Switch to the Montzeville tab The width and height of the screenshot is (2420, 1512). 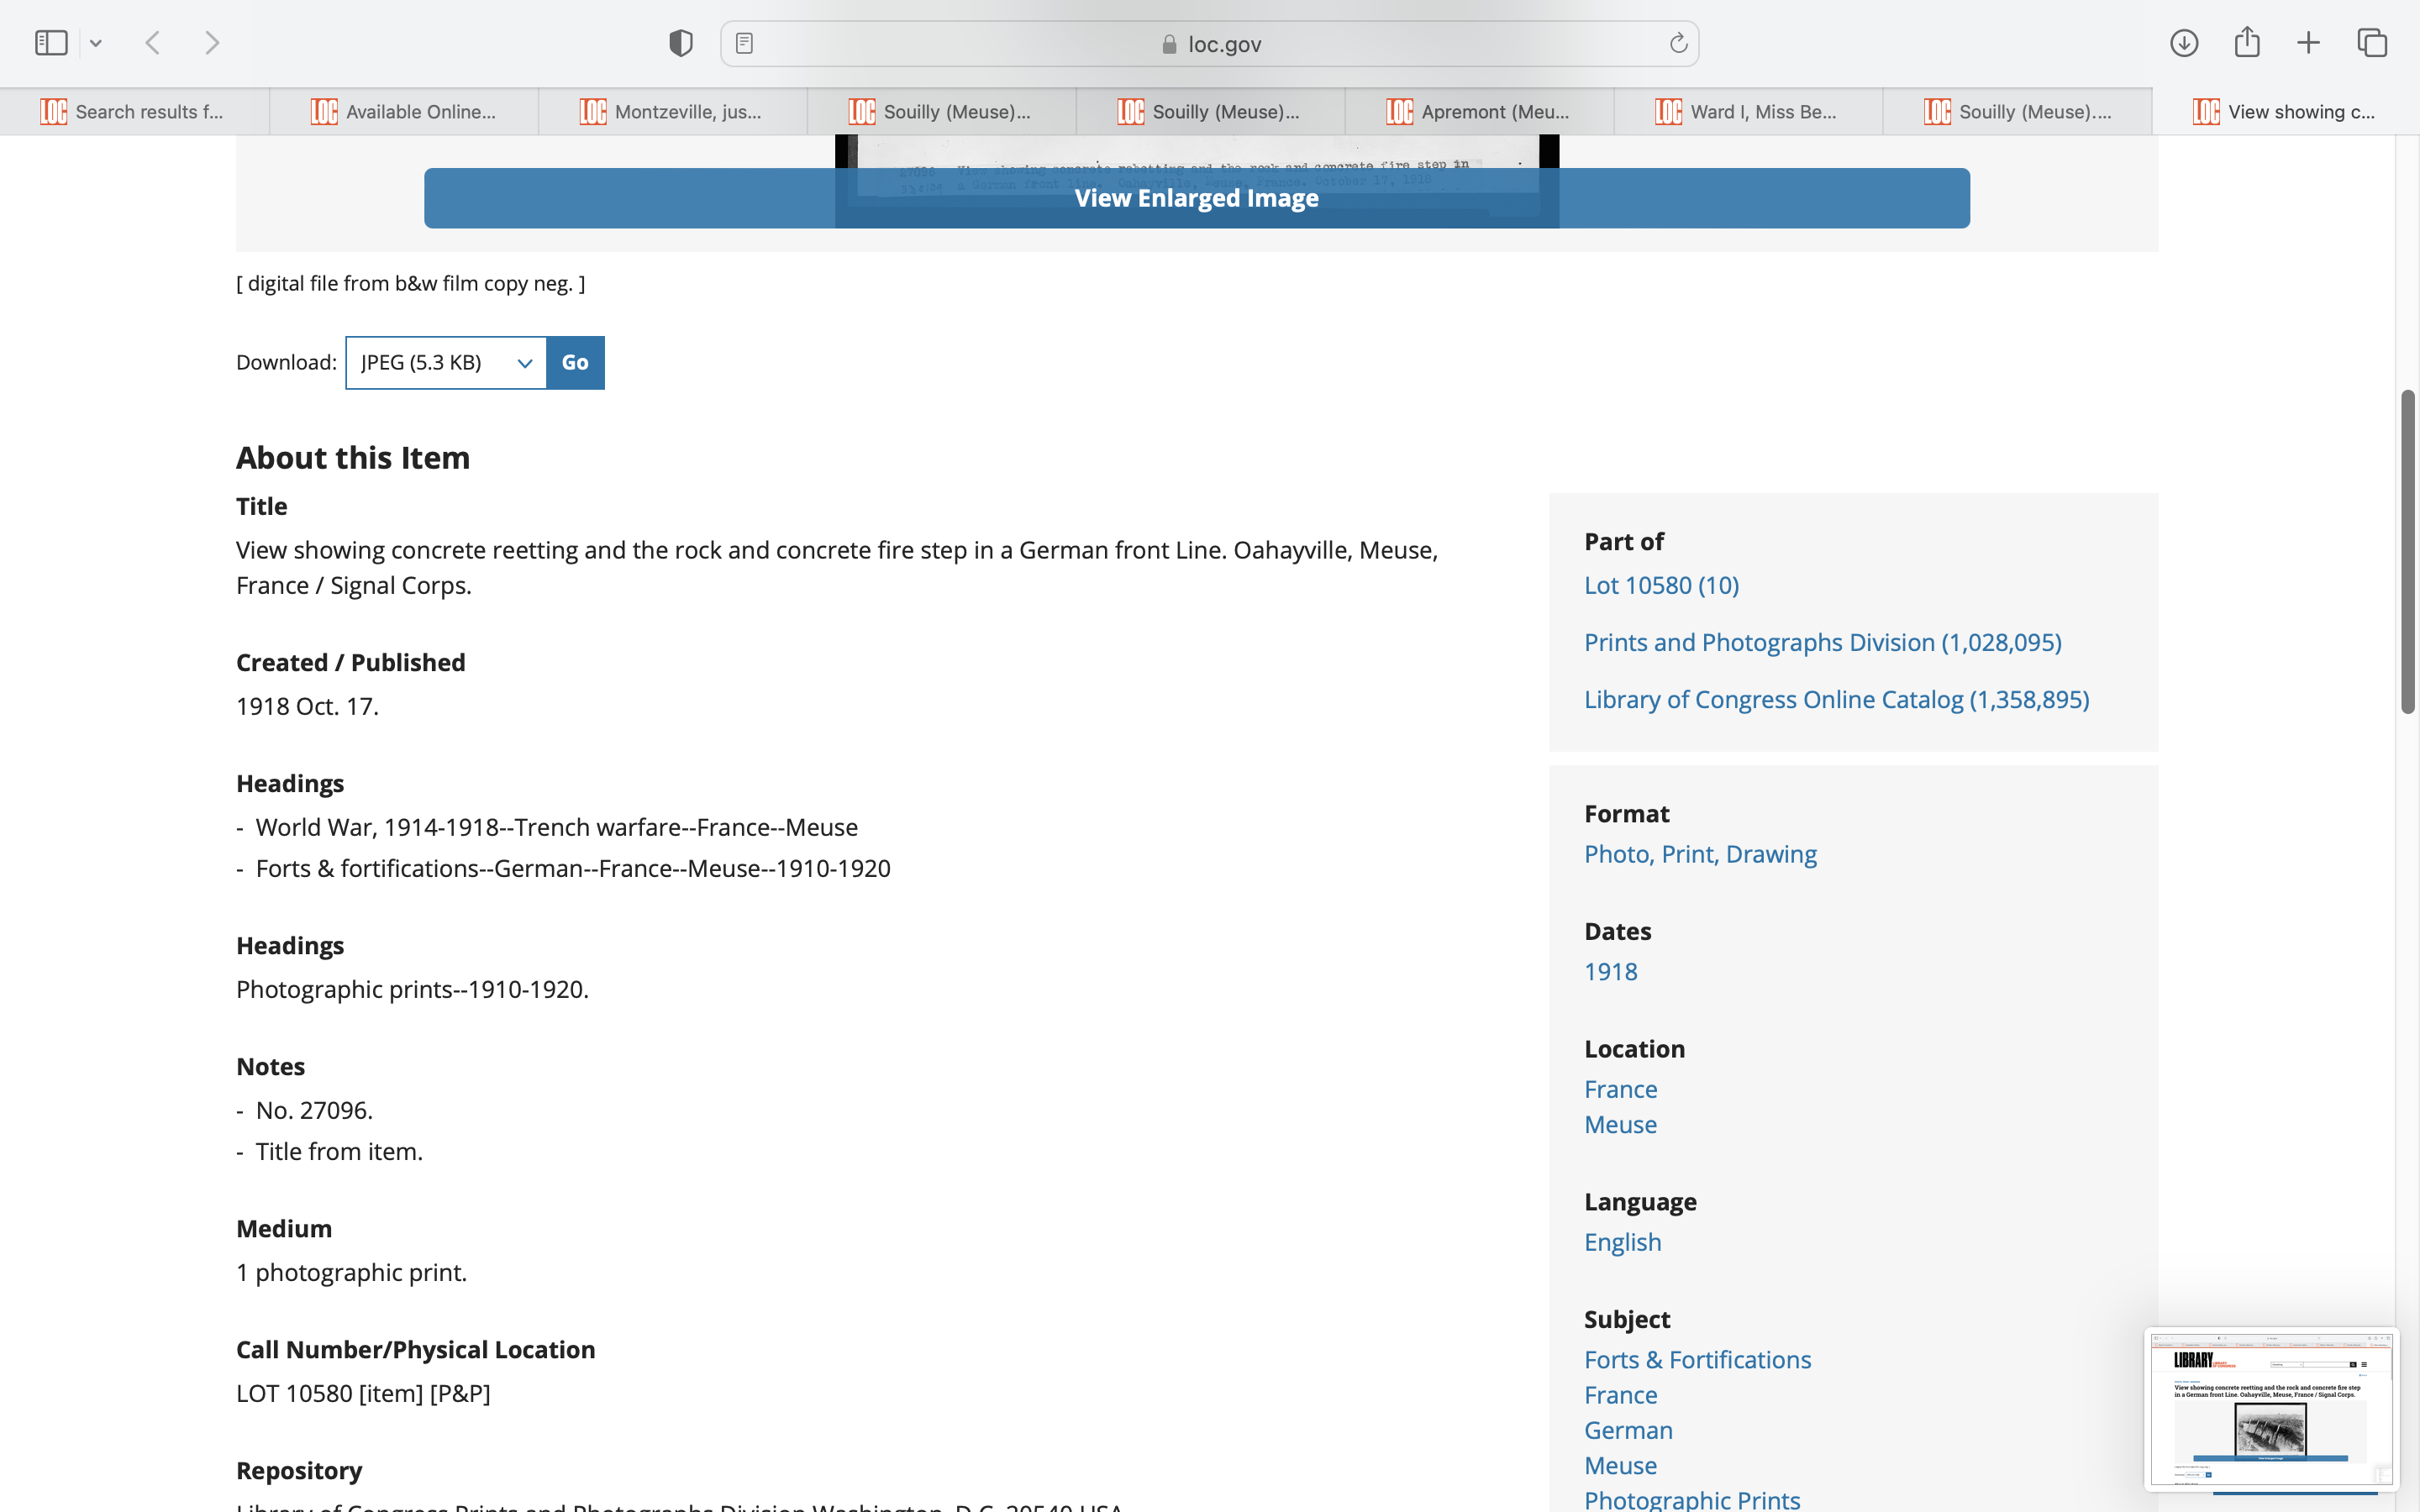click(x=672, y=112)
